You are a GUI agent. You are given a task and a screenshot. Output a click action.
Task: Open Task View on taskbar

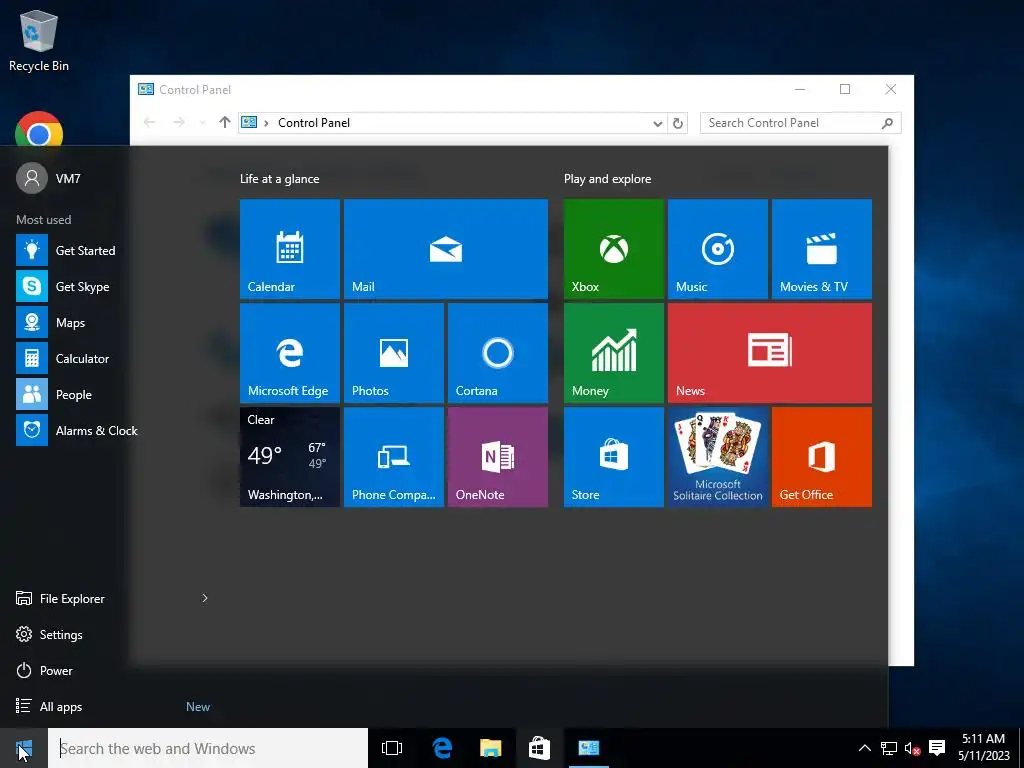[392, 748]
